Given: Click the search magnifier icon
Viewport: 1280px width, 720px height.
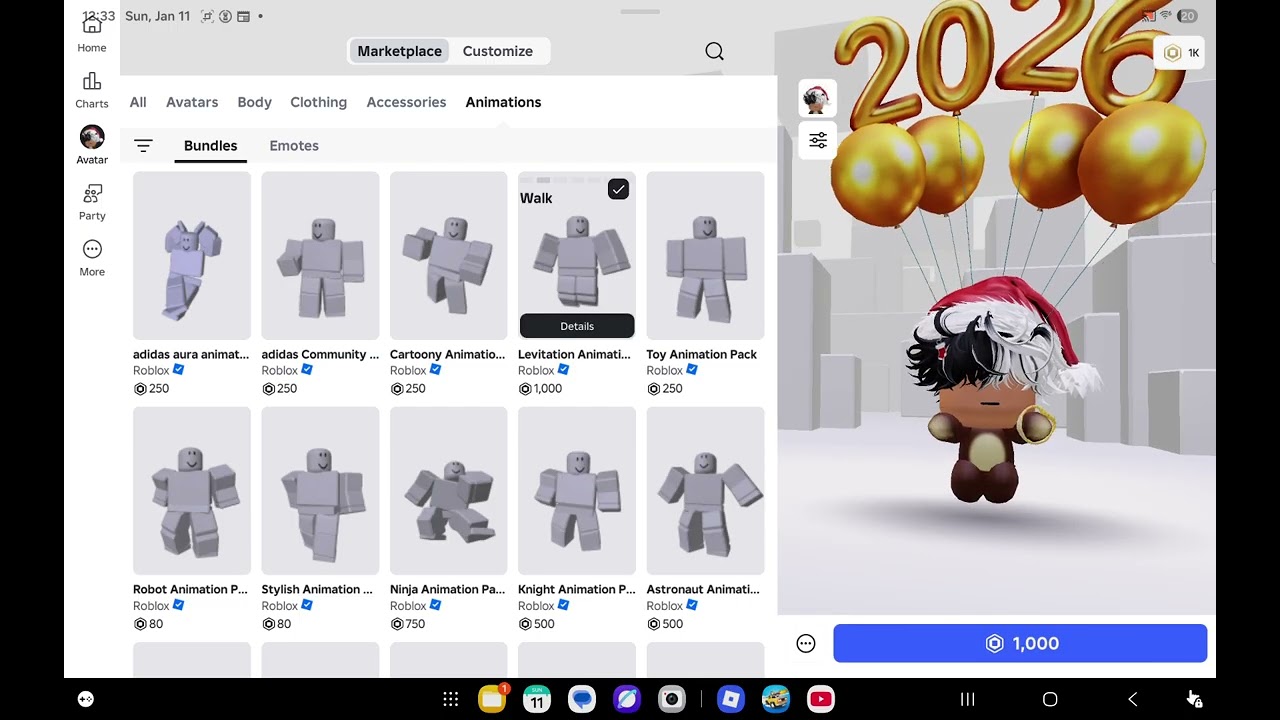Looking at the screenshot, I should (x=714, y=51).
